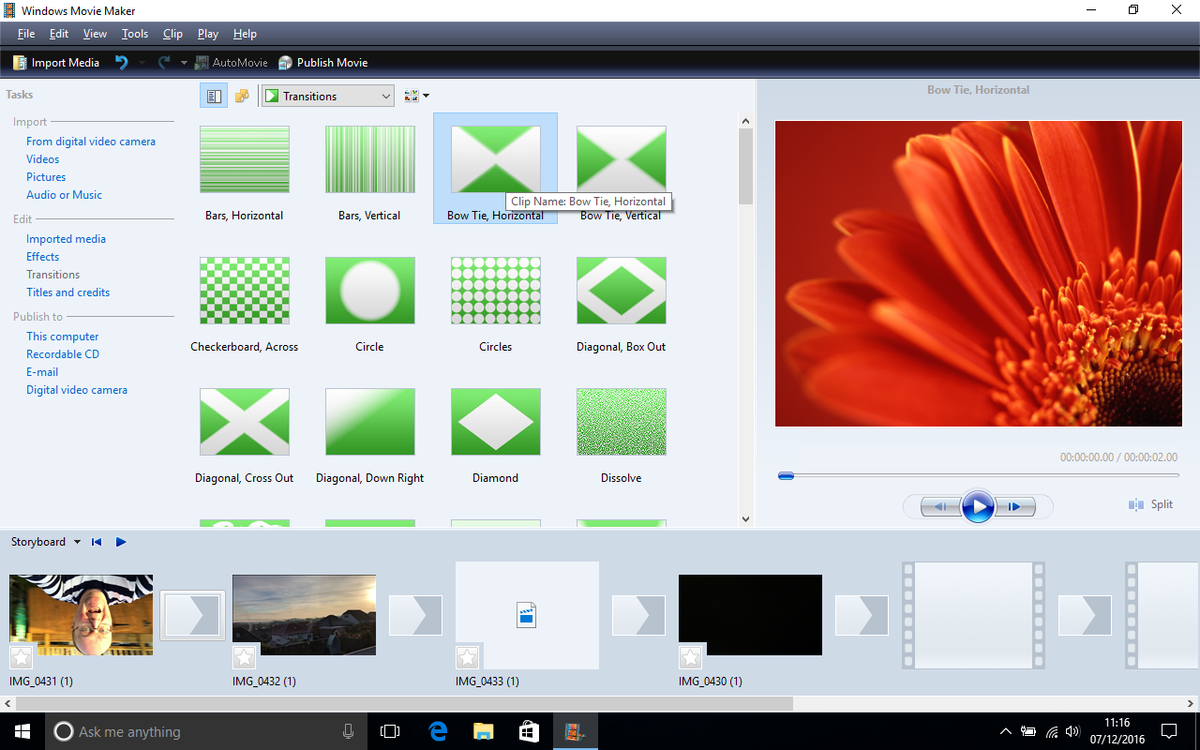The image size is (1200, 750).
Task: Open the Transitions location dropdown
Action: pos(387,95)
